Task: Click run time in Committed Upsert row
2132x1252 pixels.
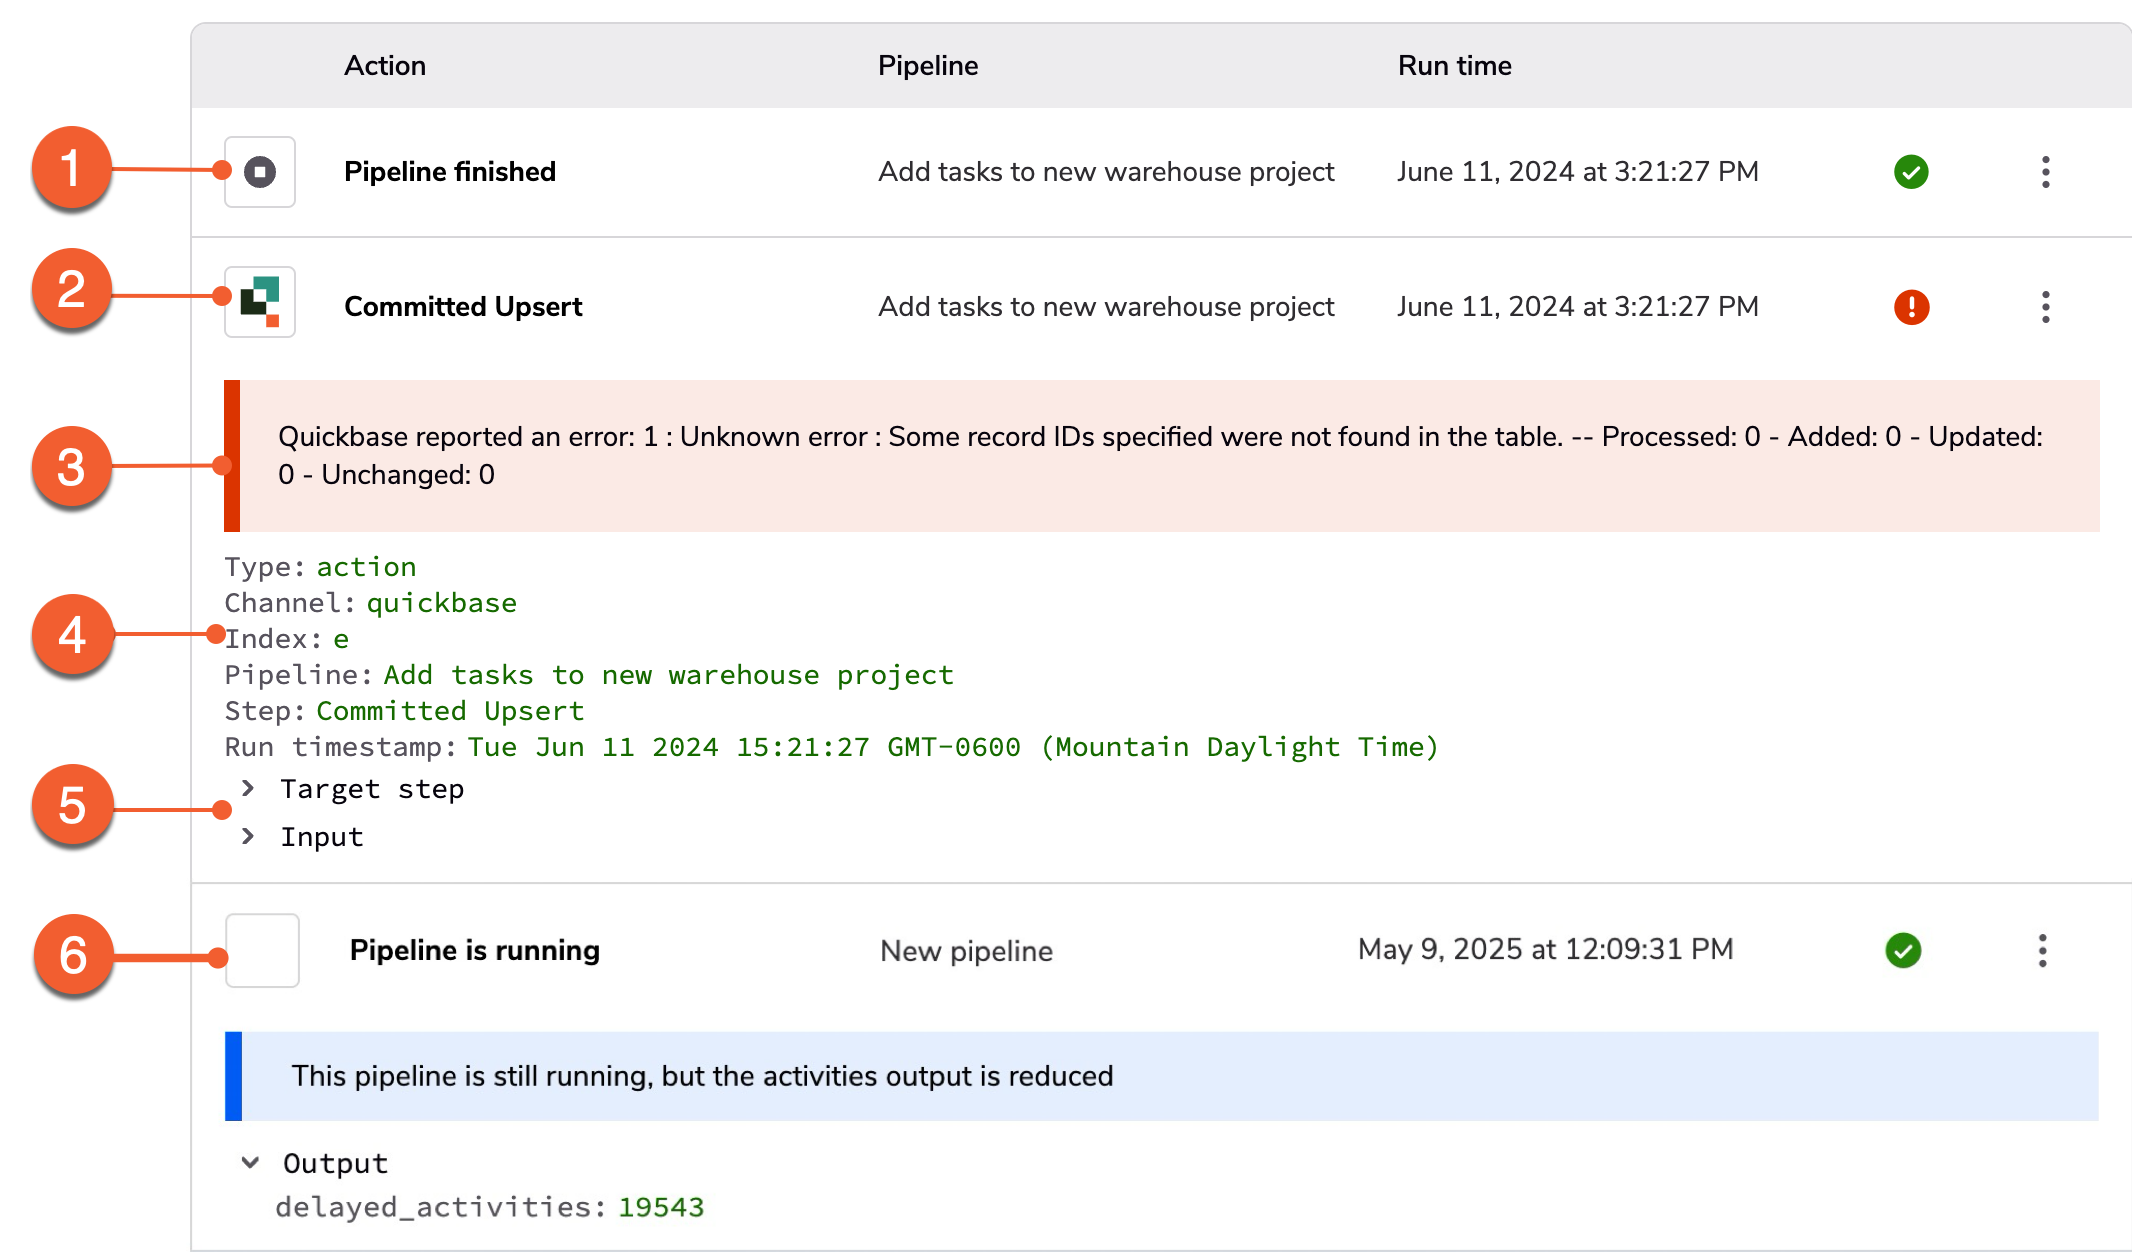Action: [x=1578, y=307]
